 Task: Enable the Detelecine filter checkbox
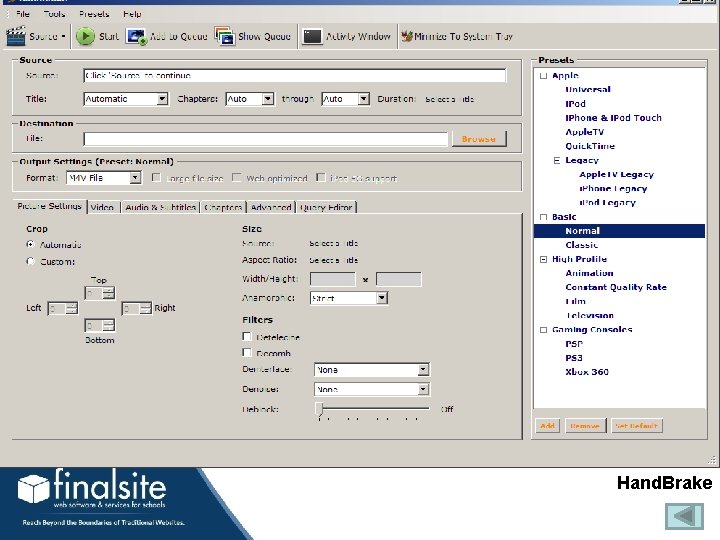pyautogui.click(x=247, y=337)
